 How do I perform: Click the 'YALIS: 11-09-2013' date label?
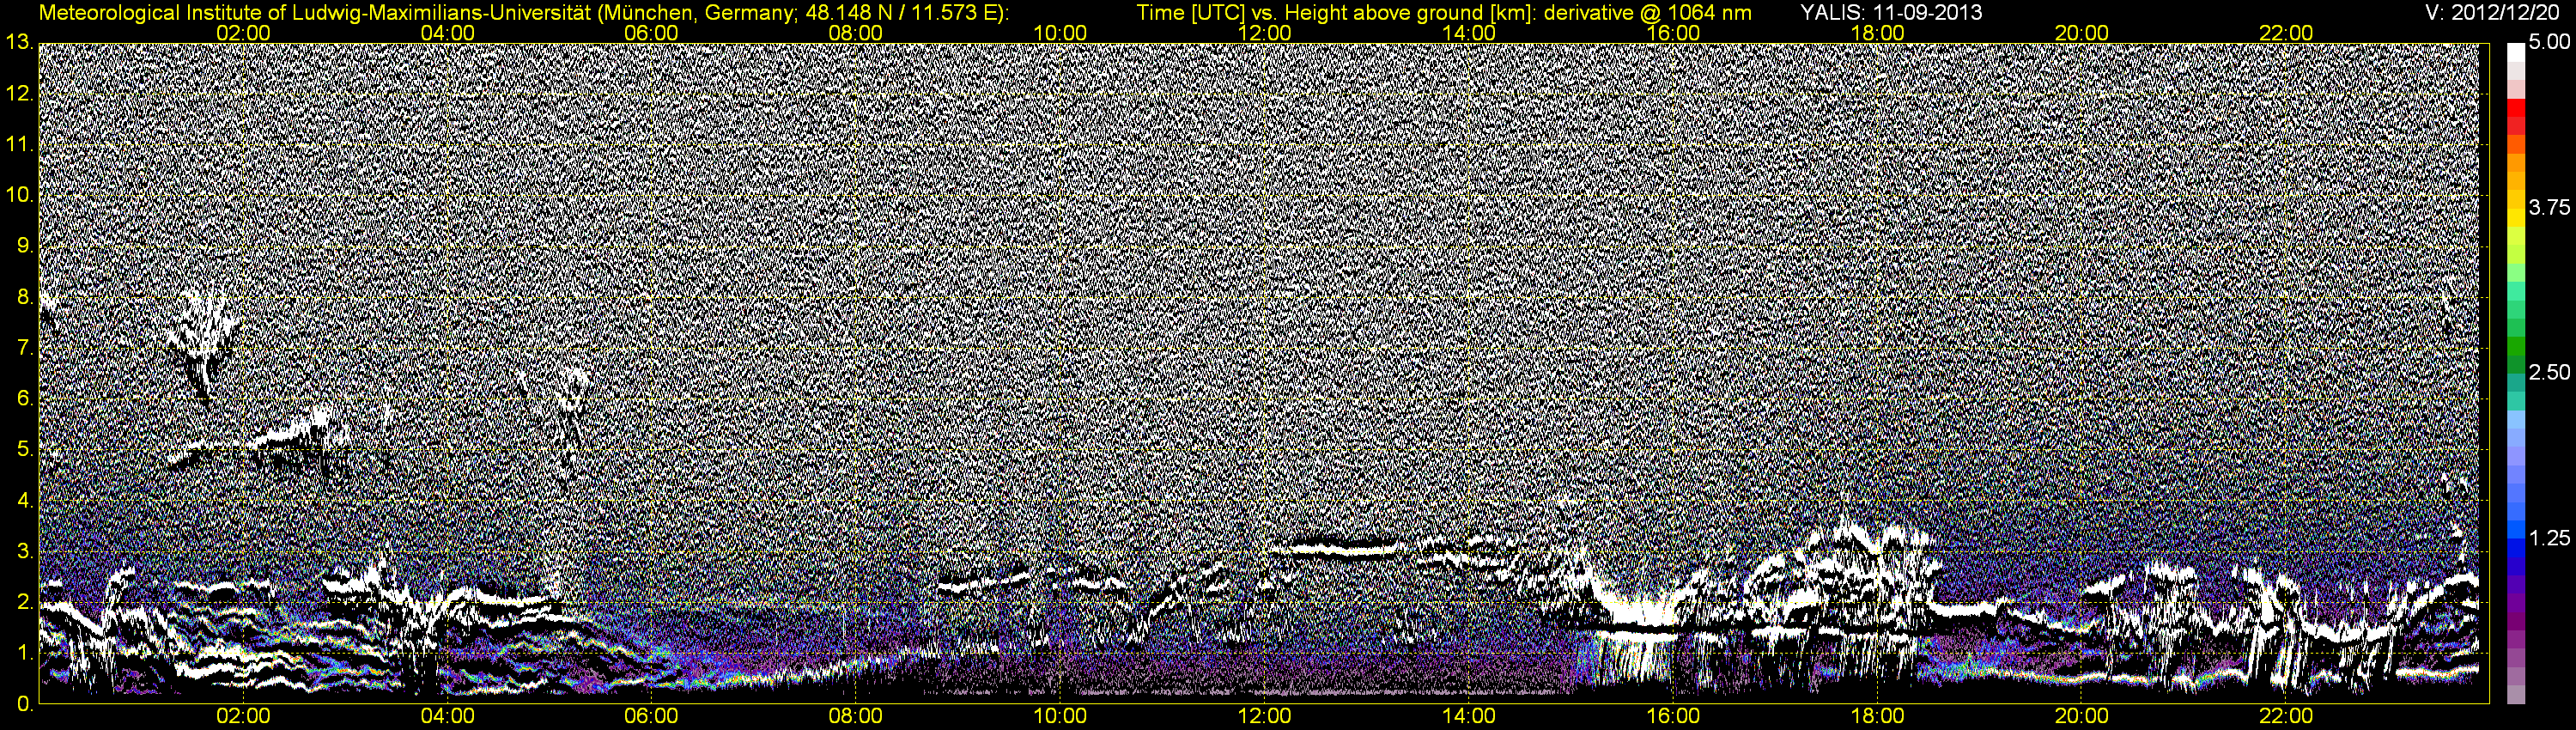click(1891, 13)
